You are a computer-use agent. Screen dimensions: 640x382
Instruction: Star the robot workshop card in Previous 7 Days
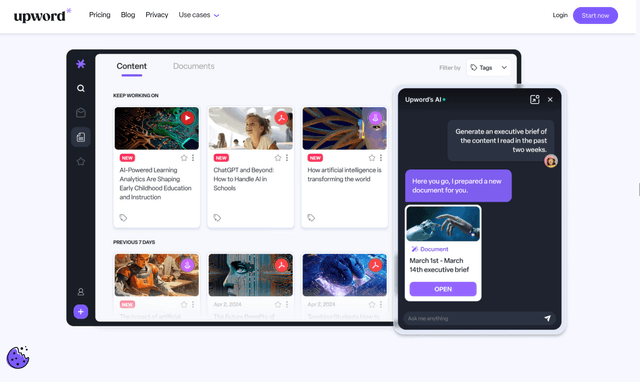(x=184, y=304)
